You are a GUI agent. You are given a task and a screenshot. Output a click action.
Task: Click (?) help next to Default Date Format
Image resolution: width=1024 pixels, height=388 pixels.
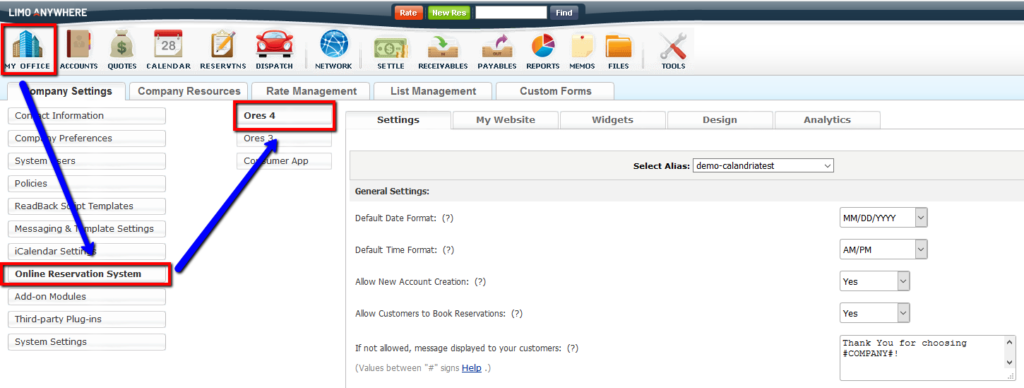tap(447, 218)
